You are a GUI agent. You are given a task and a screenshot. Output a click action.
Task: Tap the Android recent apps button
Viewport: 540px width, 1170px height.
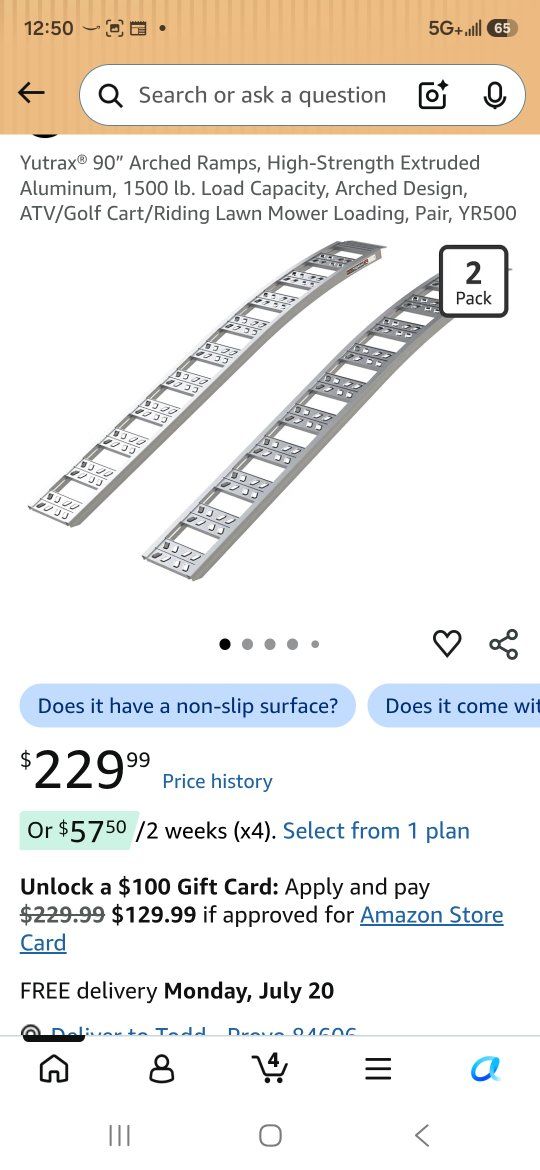pyautogui.click(x=119, y=1136)
